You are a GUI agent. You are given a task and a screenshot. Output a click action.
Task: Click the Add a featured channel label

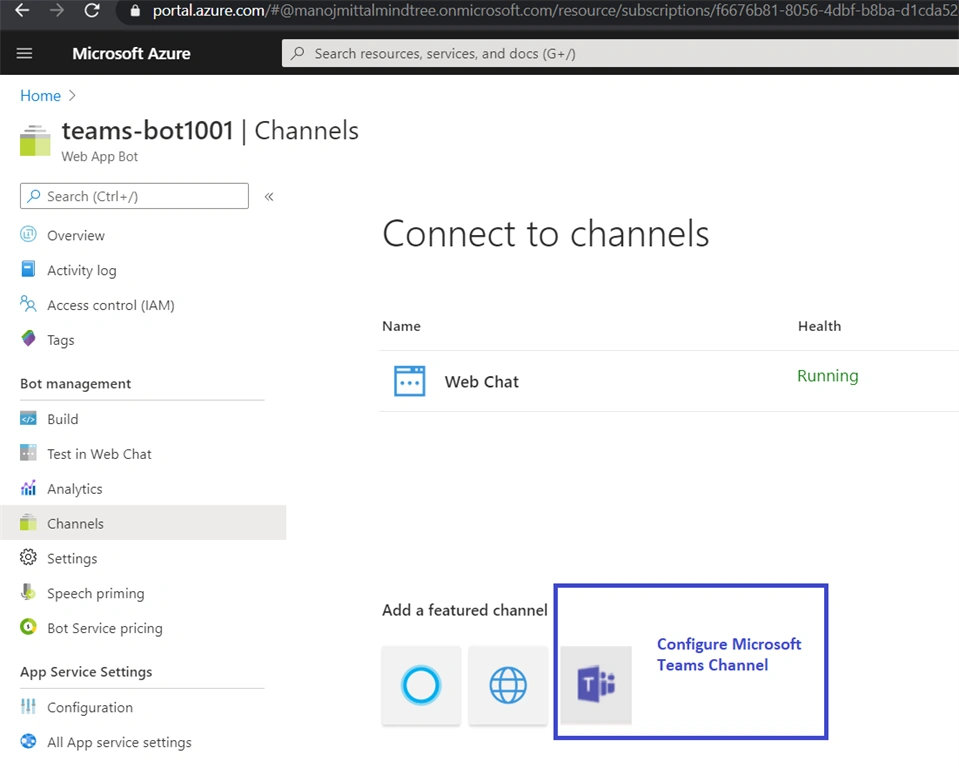(x=465, y=610)
